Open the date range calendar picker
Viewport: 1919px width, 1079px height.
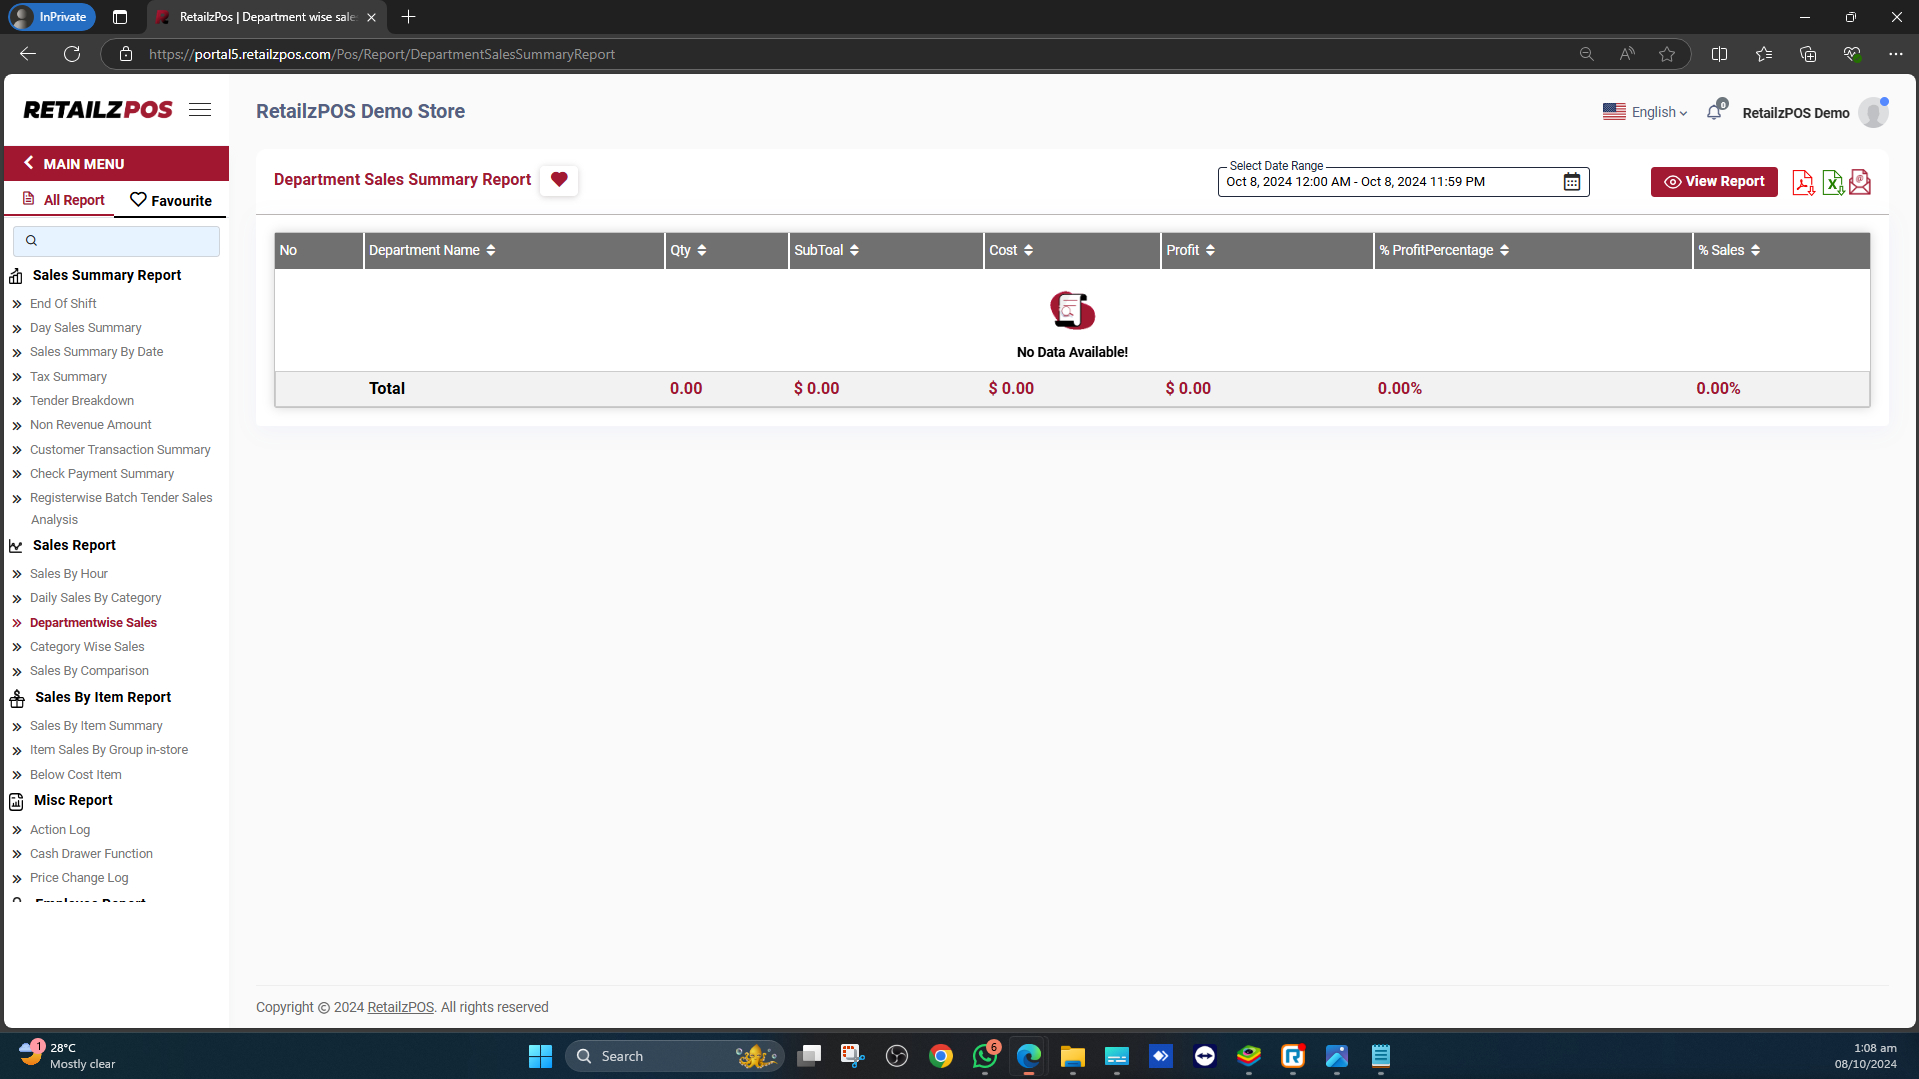(1571, 181)
